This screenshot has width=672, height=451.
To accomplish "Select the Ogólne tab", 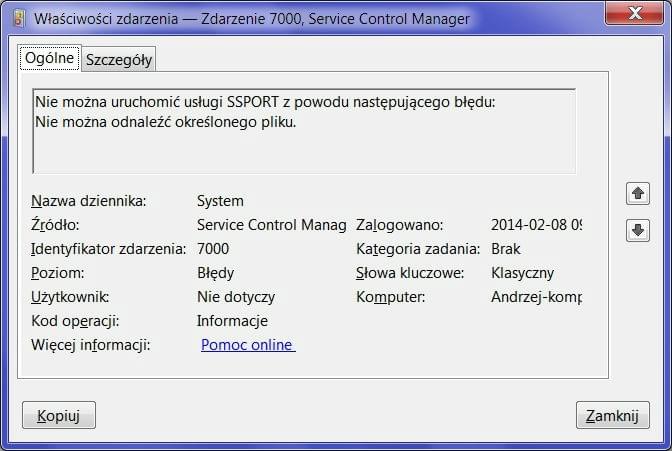I will [49, 58].
